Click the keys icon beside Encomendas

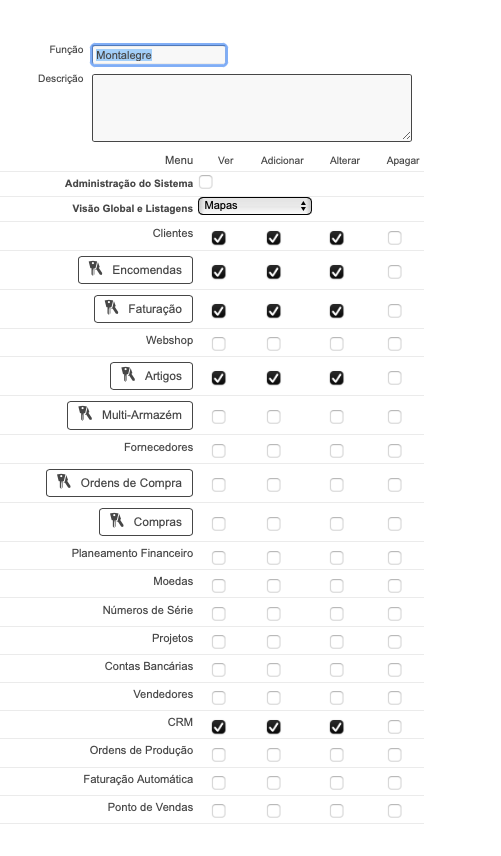pos(96,269)
